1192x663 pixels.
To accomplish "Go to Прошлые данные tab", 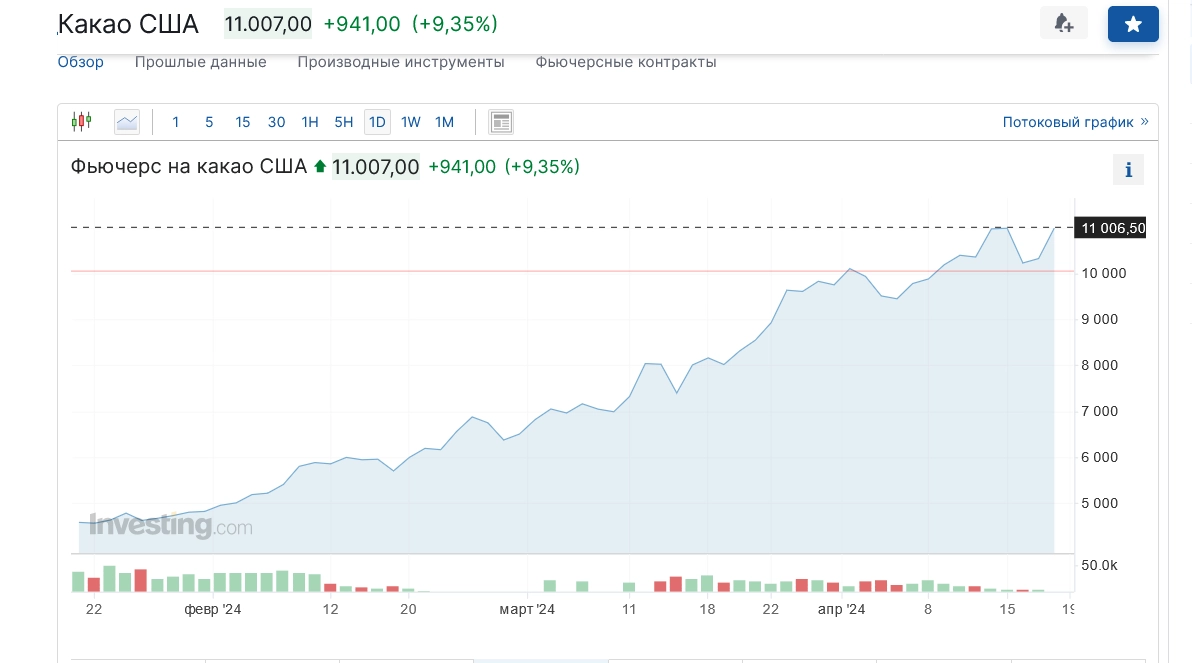I will pos(200,62).
